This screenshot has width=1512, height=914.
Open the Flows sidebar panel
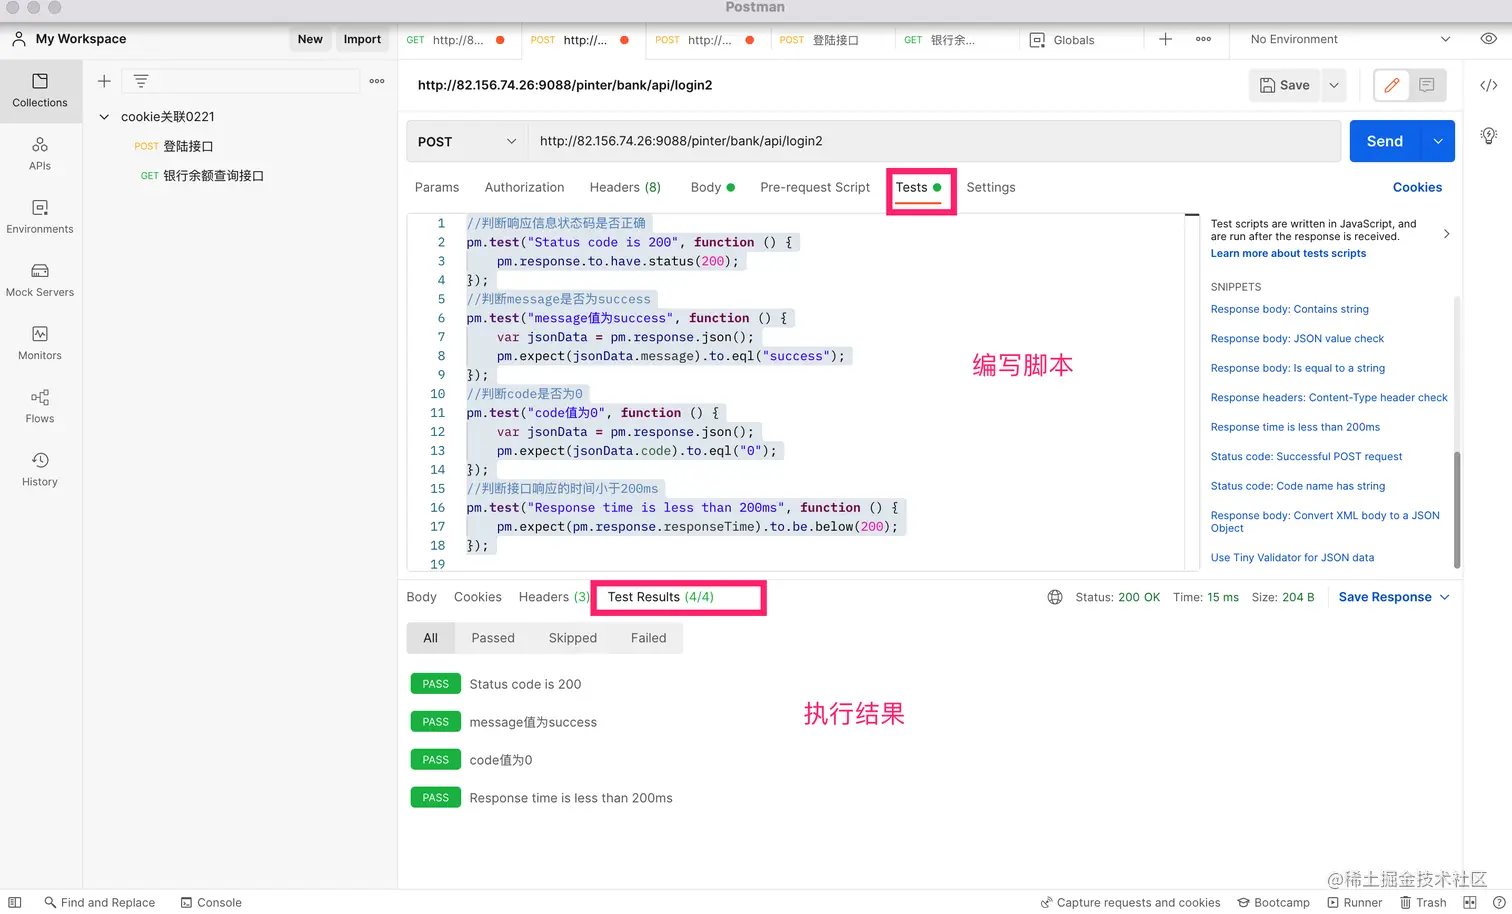(x=40, y=406)
